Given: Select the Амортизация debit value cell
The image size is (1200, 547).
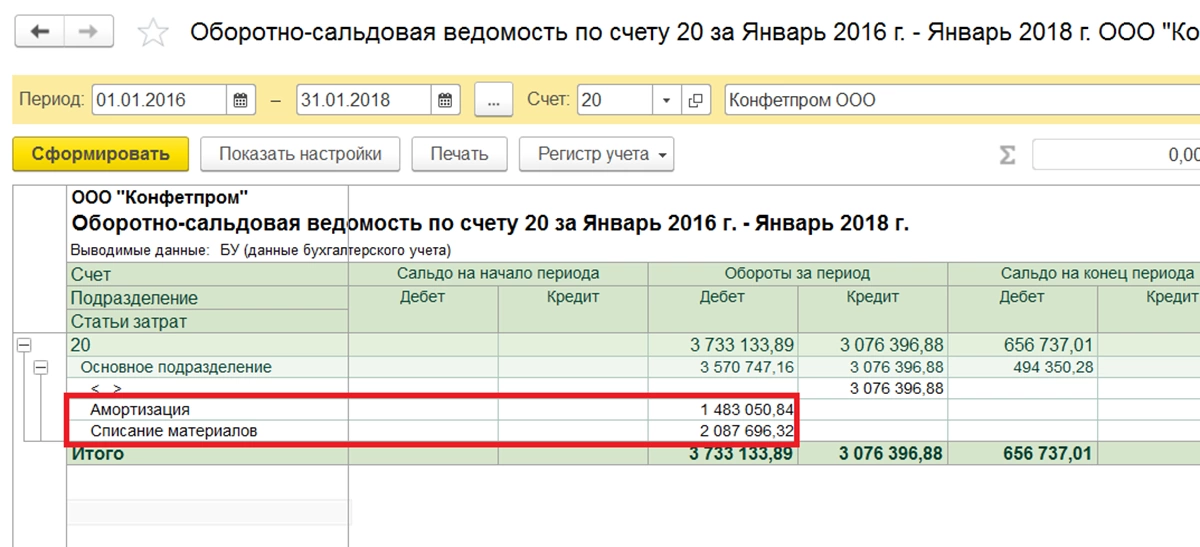Looking at the screenshot, I should coord(723,410).
